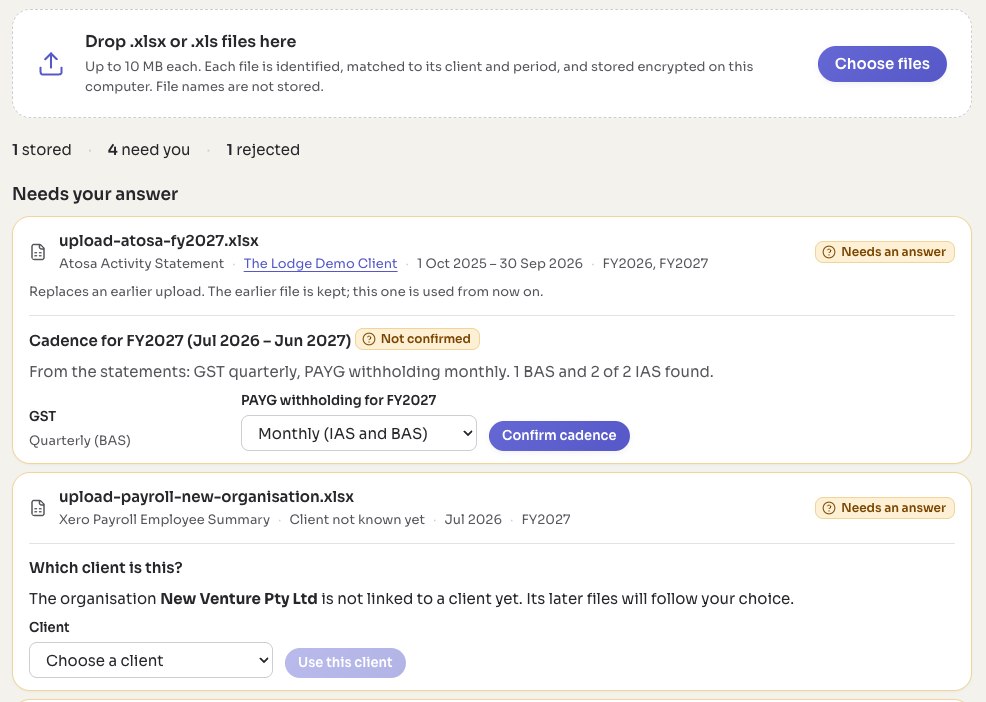Click the 'Atosa Activity Statement' label
This screenshot has width=986, height=702.
[141, 264]
